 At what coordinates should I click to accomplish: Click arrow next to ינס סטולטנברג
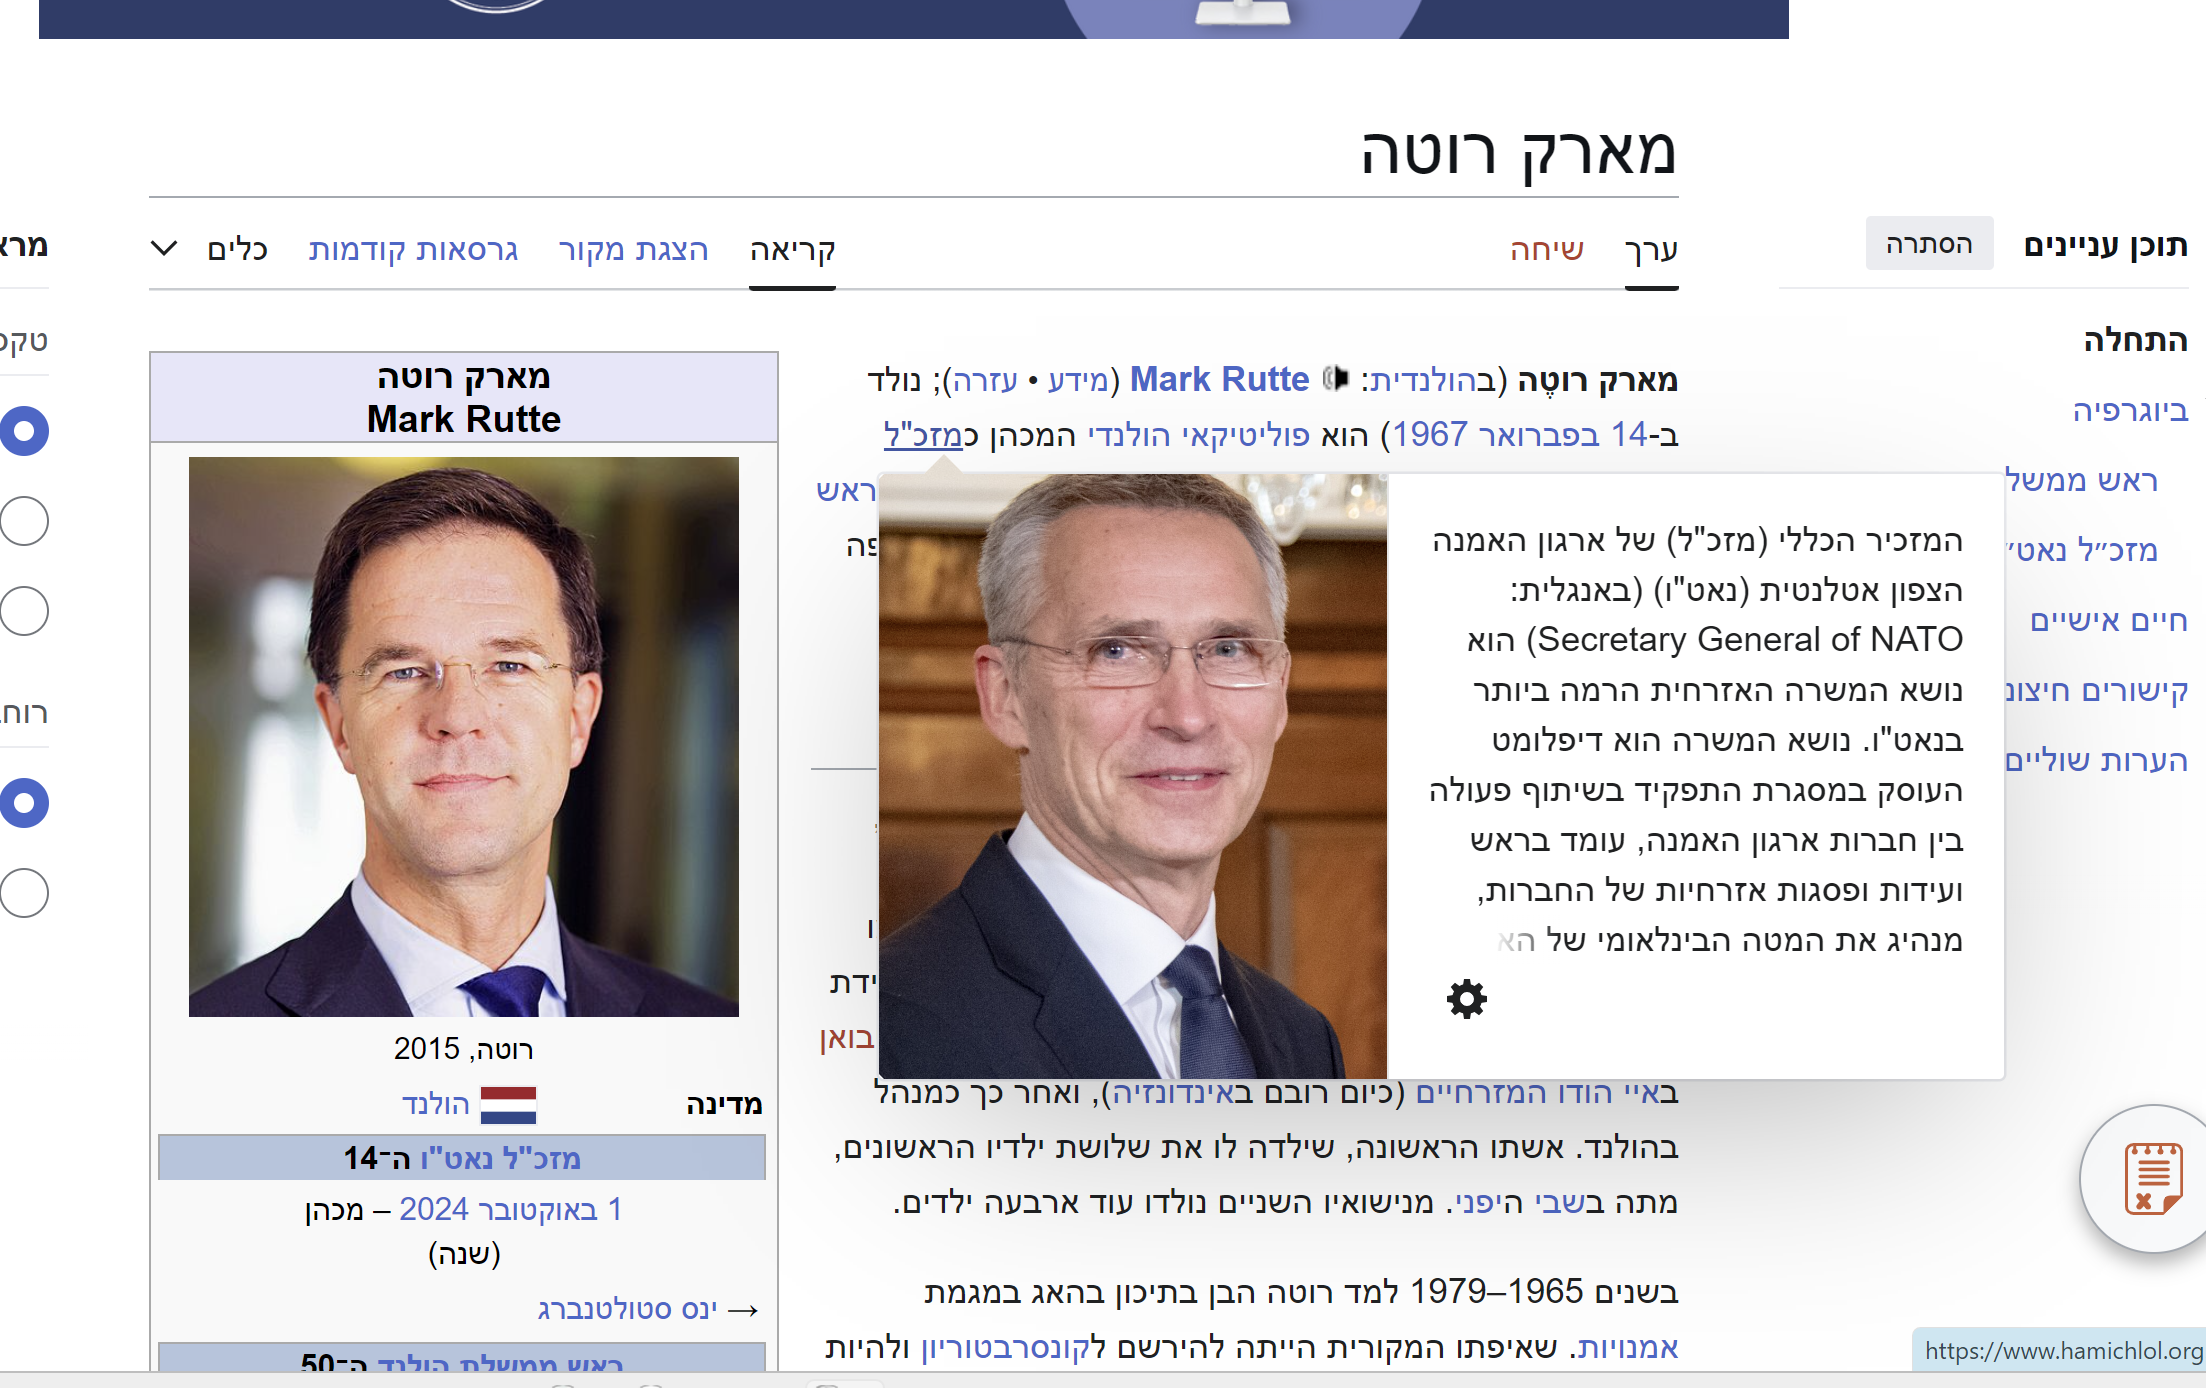743,1310
